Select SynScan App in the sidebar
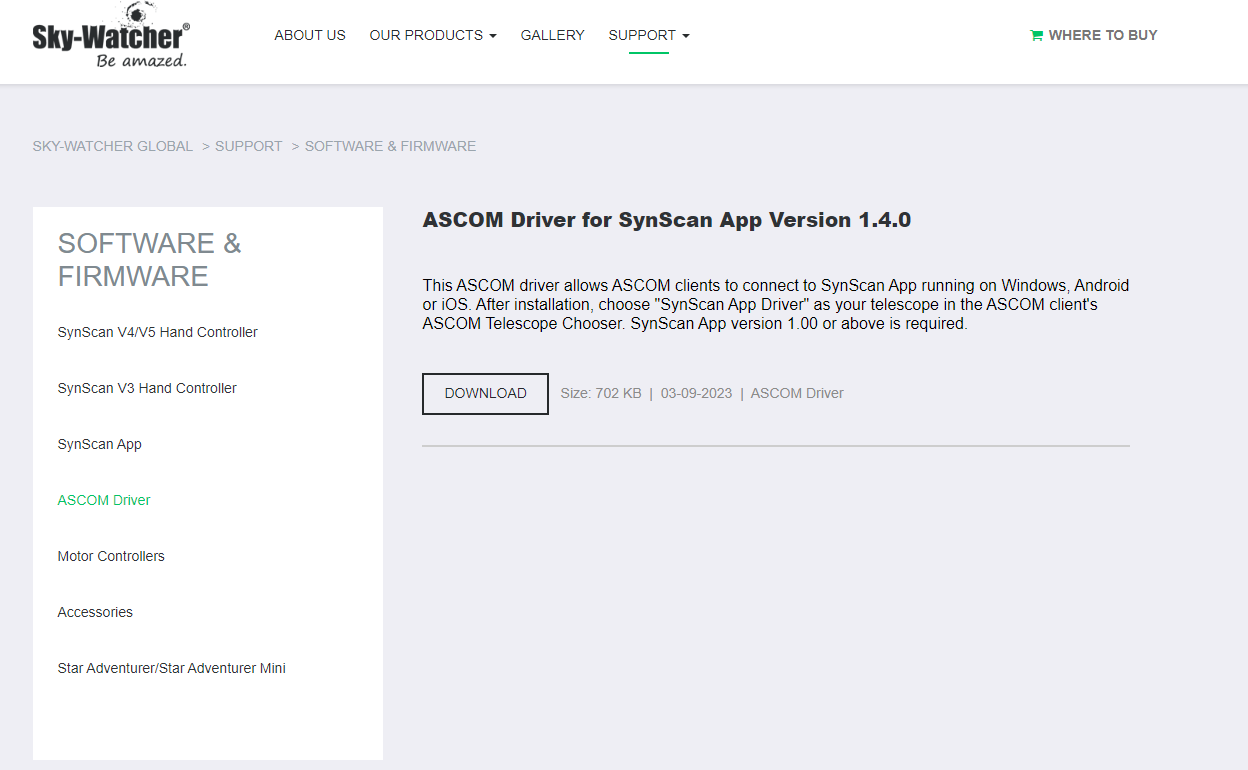Image resolution: width=1248 pixels, height=770 pixels. (x=100, y=444)
